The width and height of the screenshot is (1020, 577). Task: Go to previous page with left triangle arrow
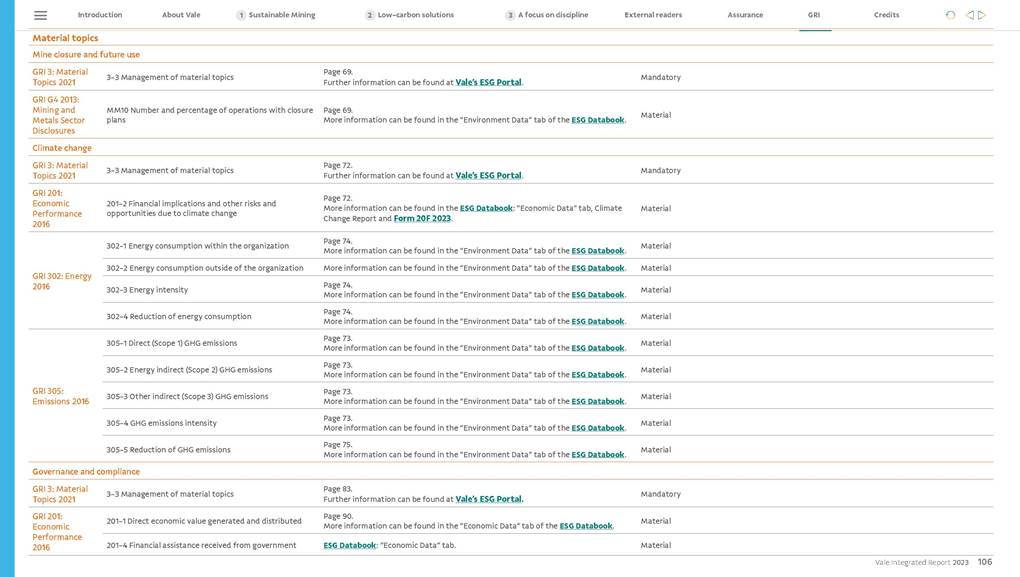tap(970, 15)
